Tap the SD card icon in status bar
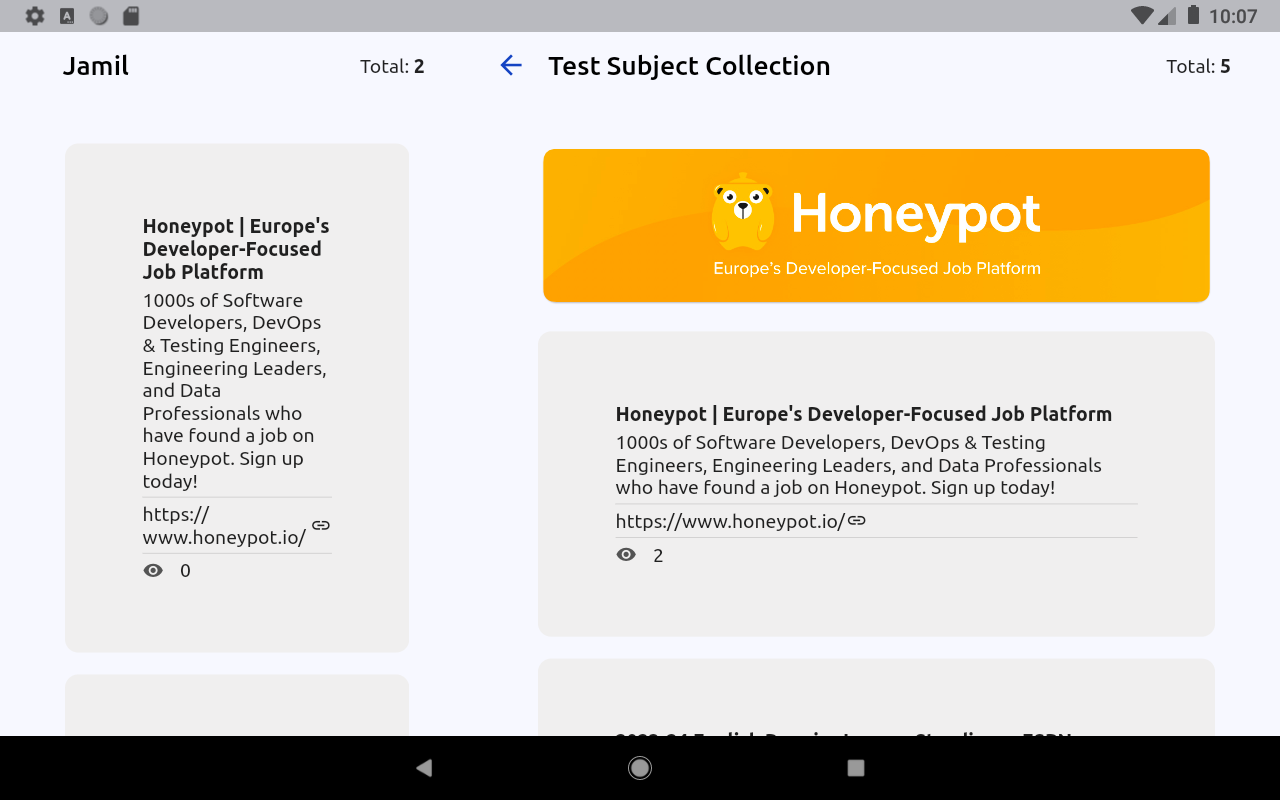Viewport: 1280px width, 800px height. (x=130, y=16)
